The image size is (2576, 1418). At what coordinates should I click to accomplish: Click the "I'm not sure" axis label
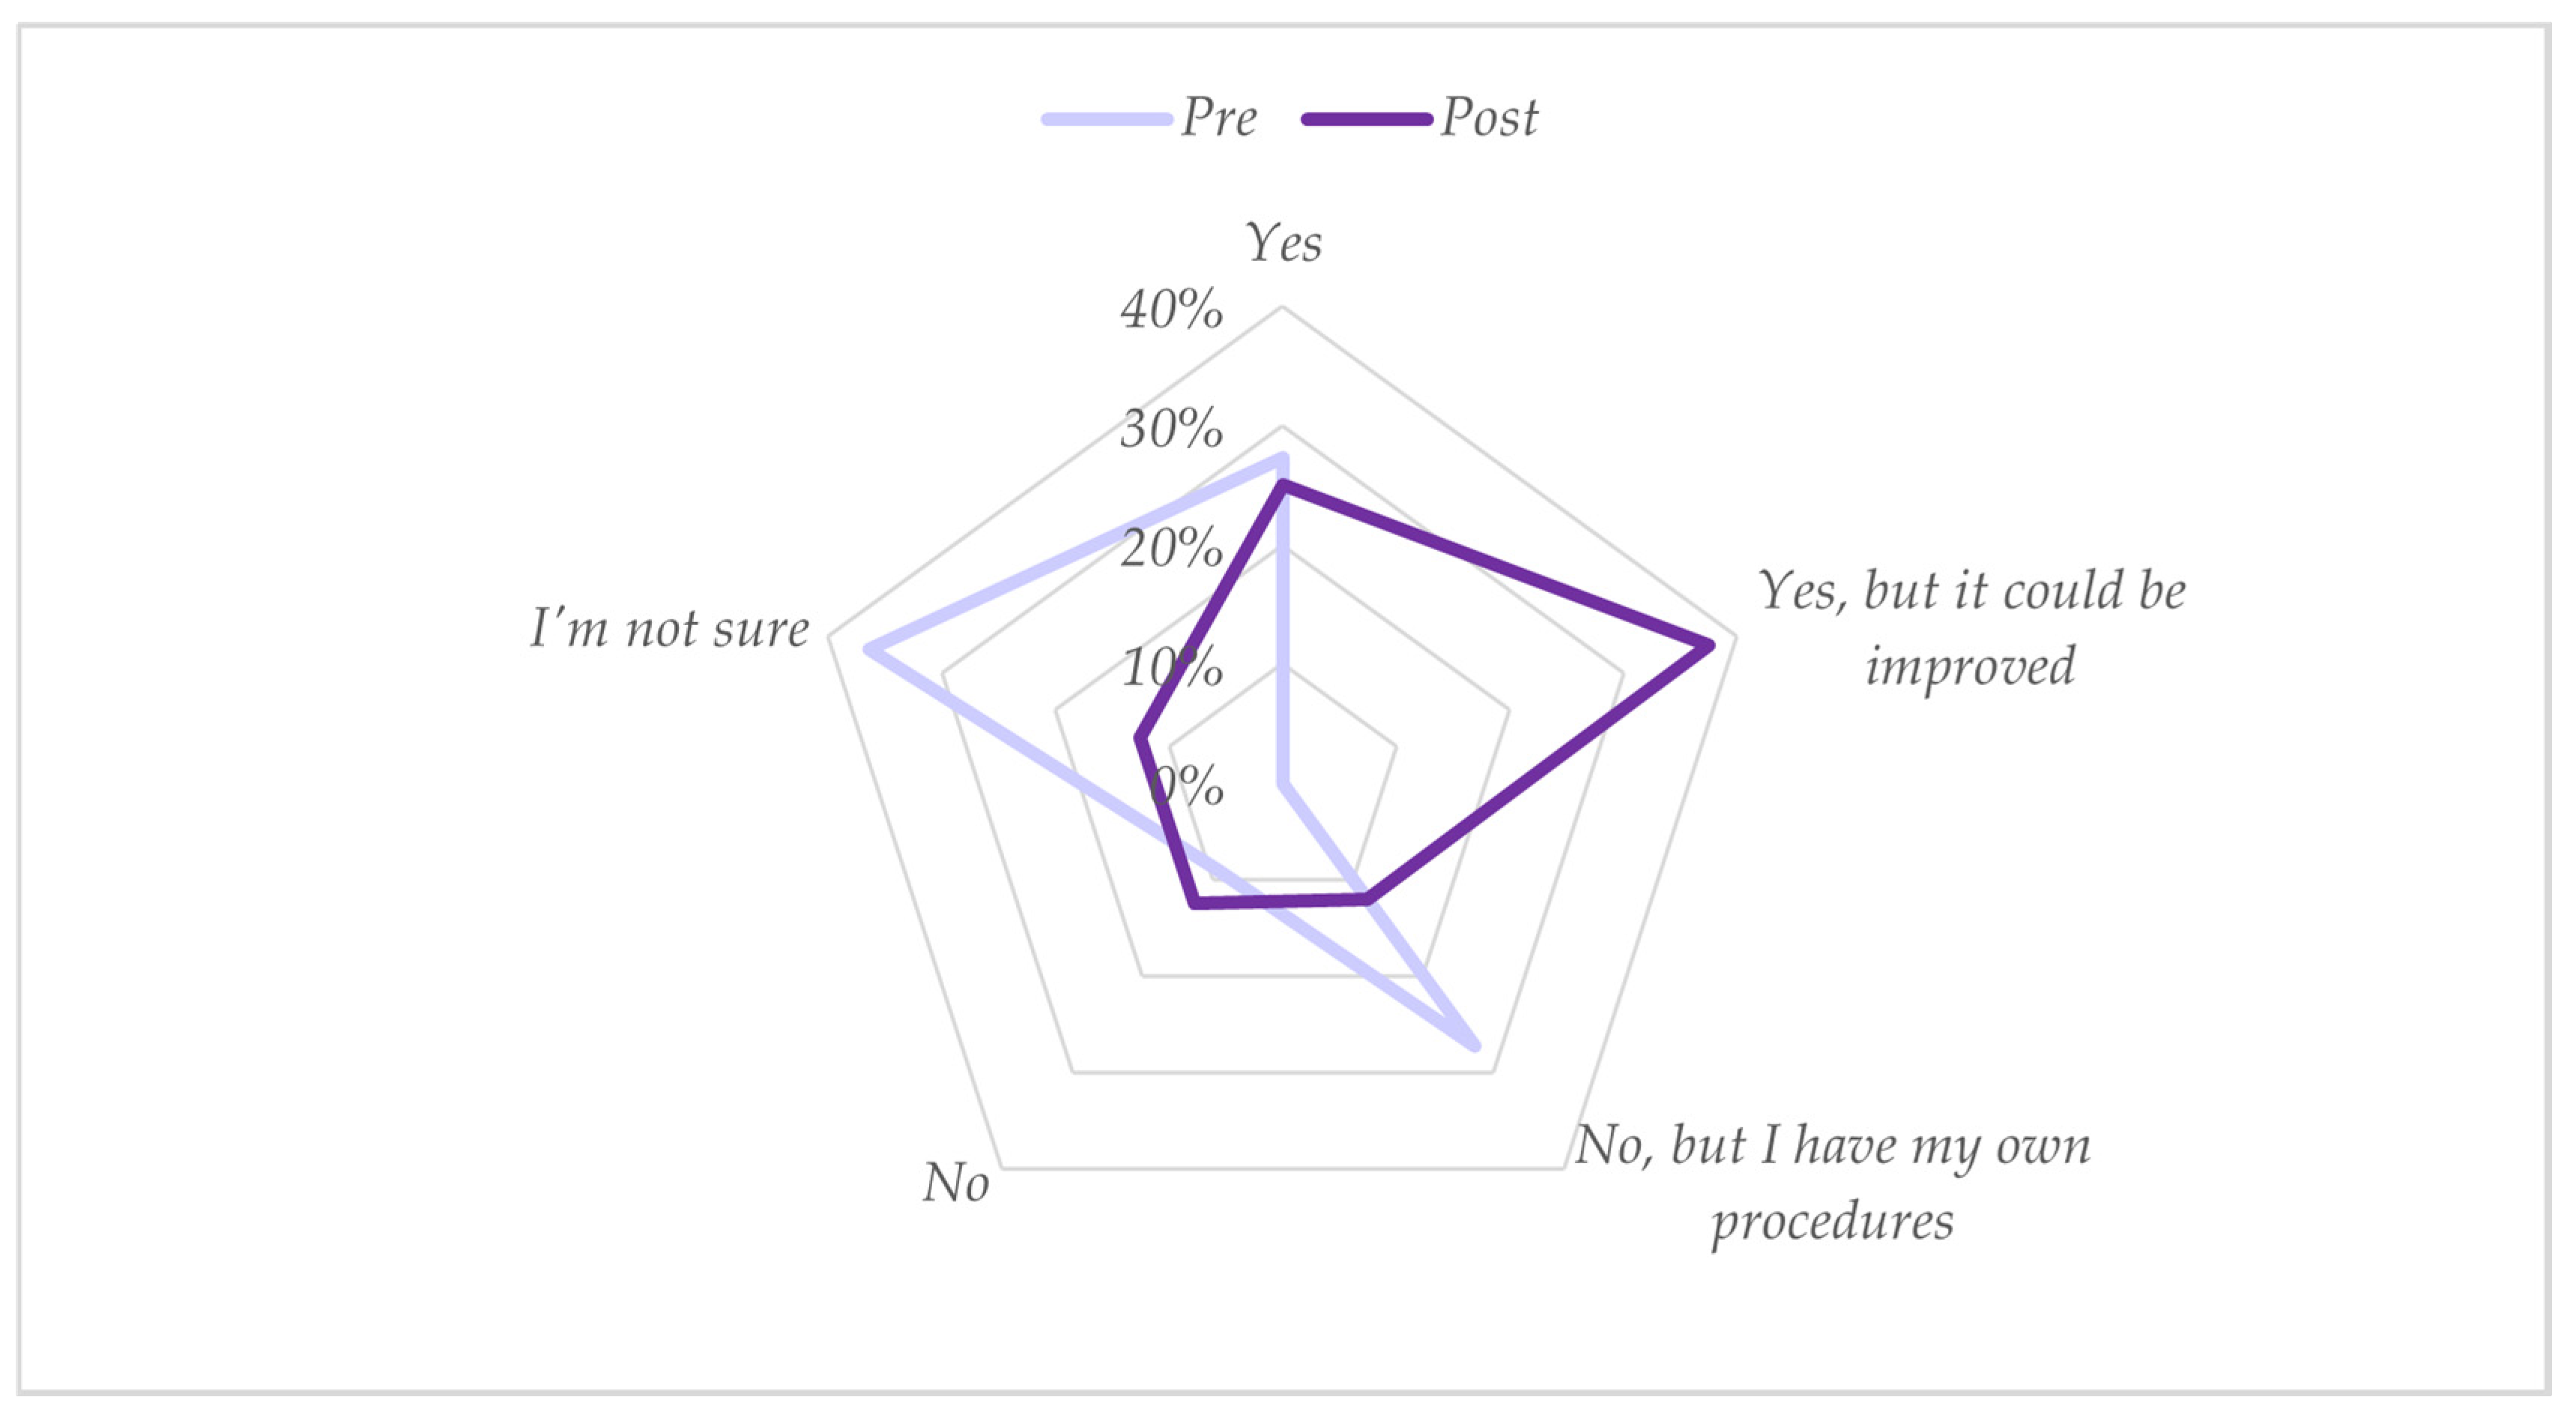[669, 629]
